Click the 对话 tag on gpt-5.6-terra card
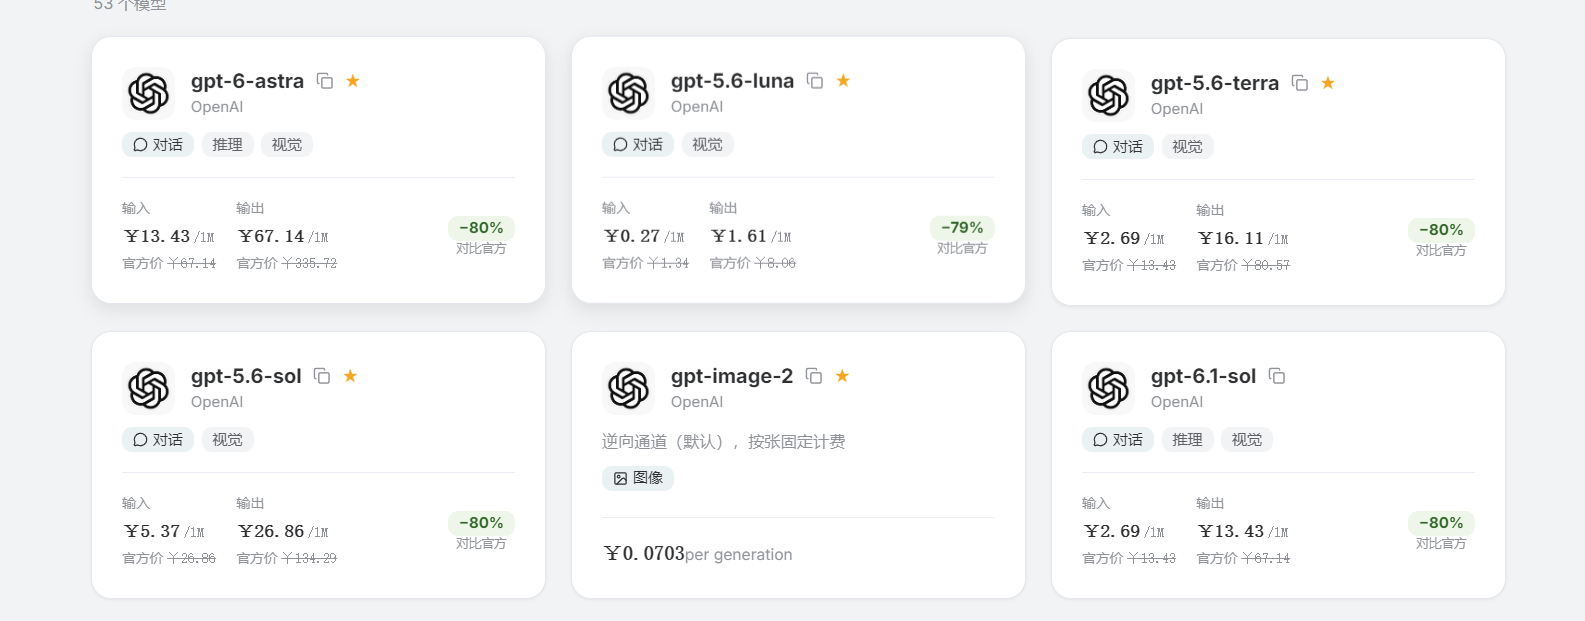 (x=1118, y=147)
